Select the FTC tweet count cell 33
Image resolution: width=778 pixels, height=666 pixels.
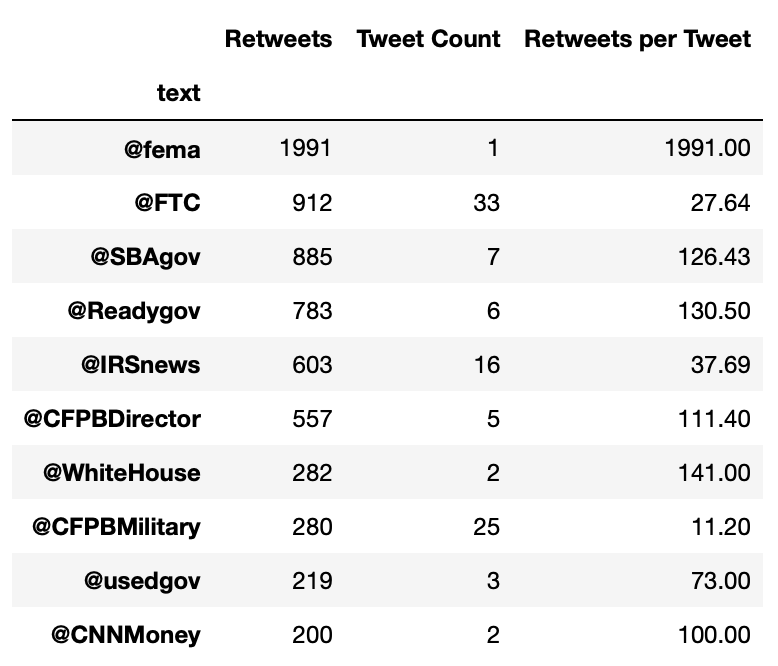[486, 203]
